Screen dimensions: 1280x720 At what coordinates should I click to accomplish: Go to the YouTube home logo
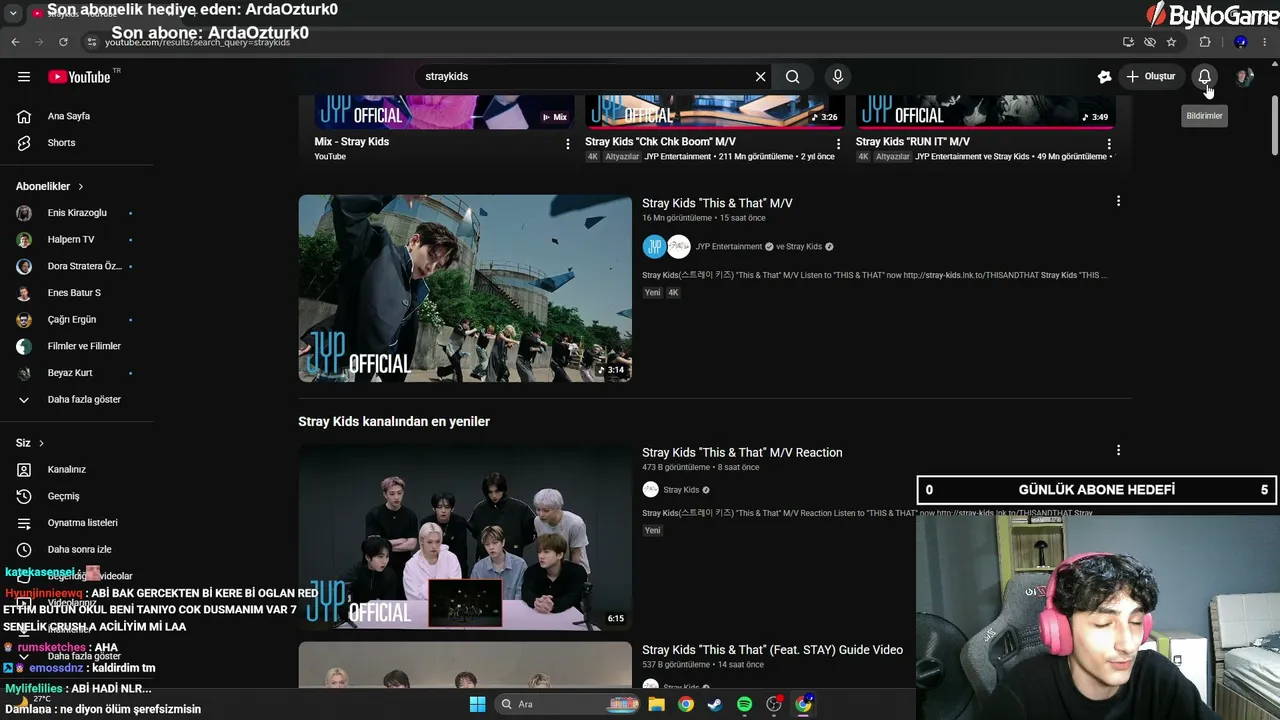pos(79,77)
